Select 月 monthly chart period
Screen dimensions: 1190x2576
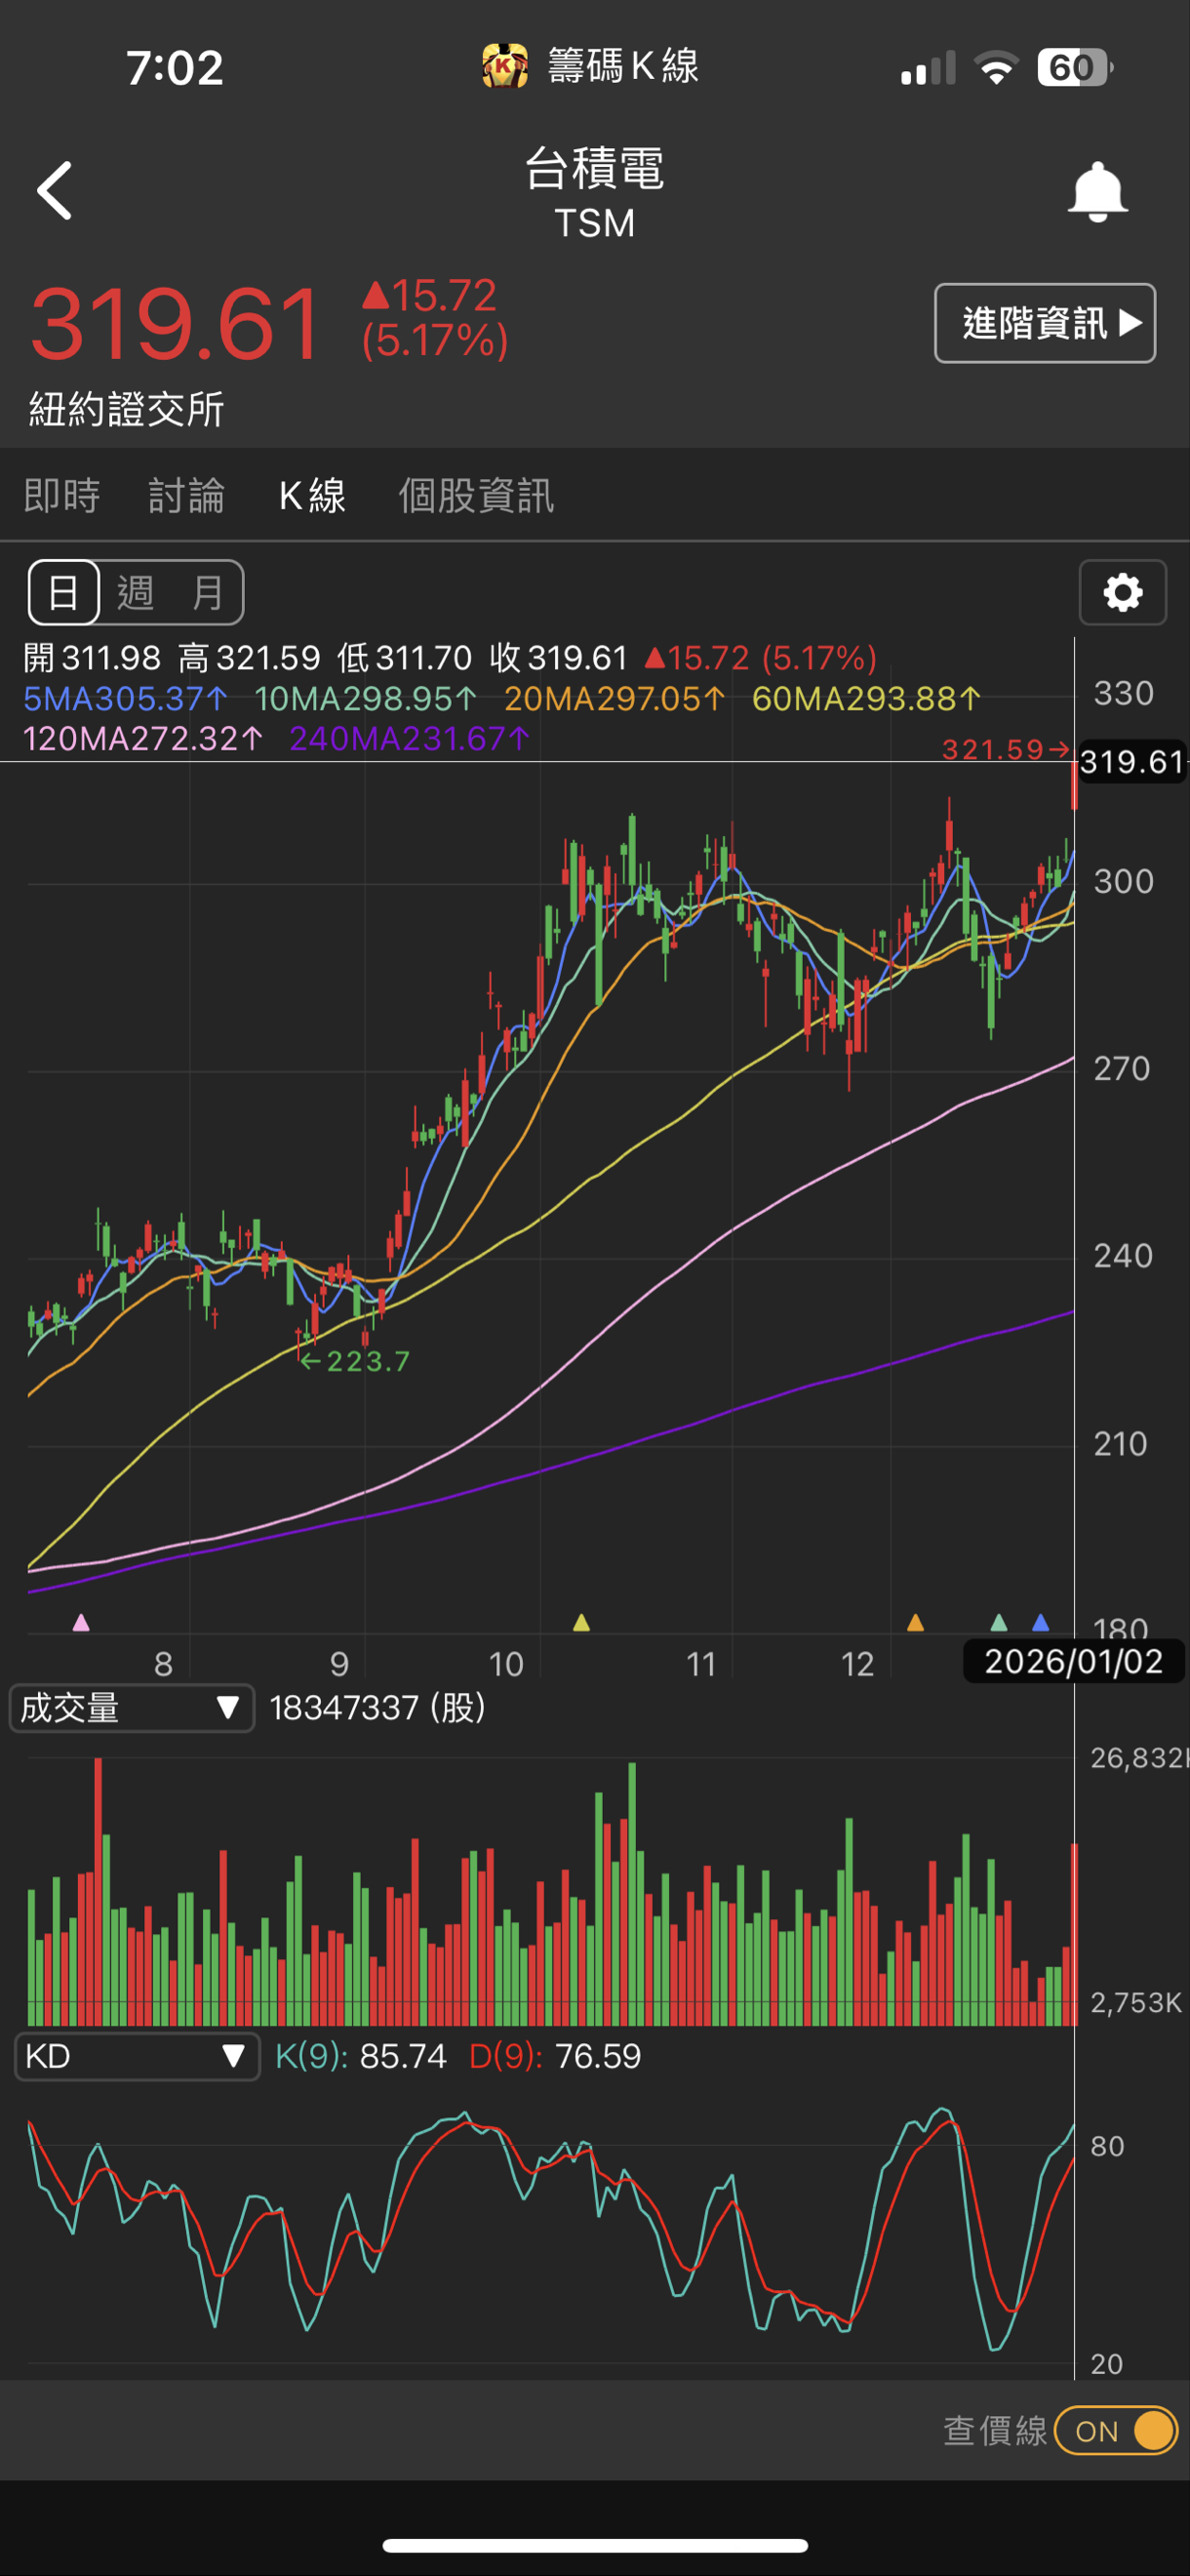(207, 592)
